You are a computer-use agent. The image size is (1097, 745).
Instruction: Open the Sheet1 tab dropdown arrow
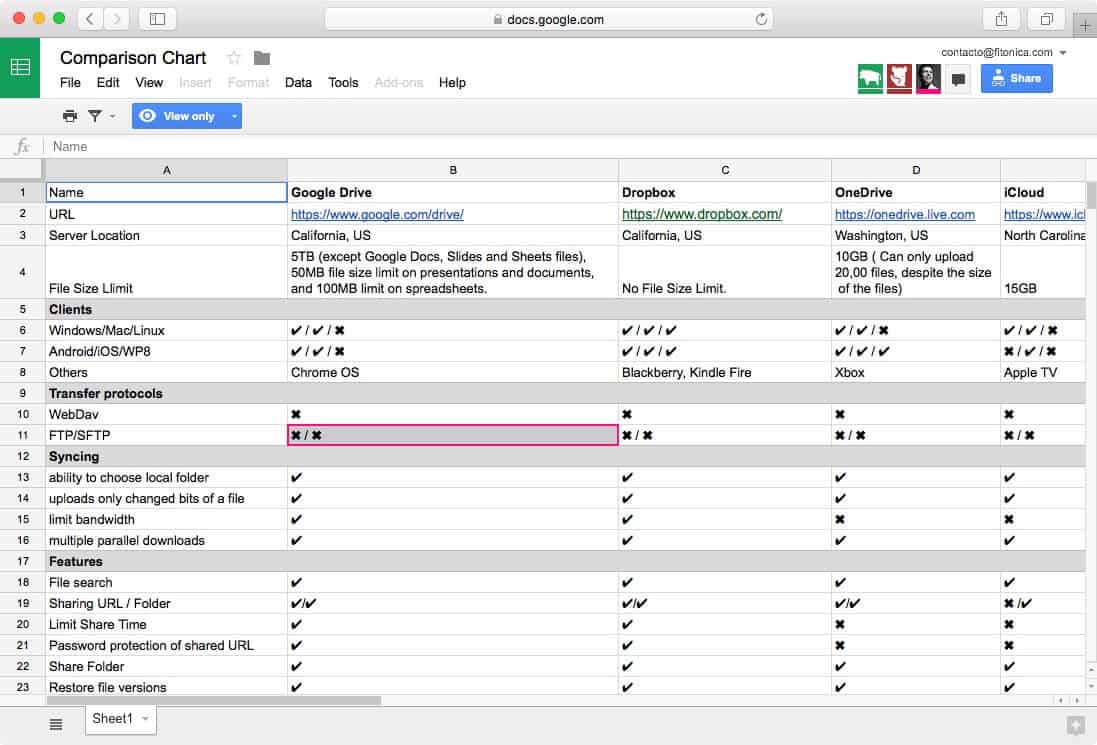click(145, 718)
